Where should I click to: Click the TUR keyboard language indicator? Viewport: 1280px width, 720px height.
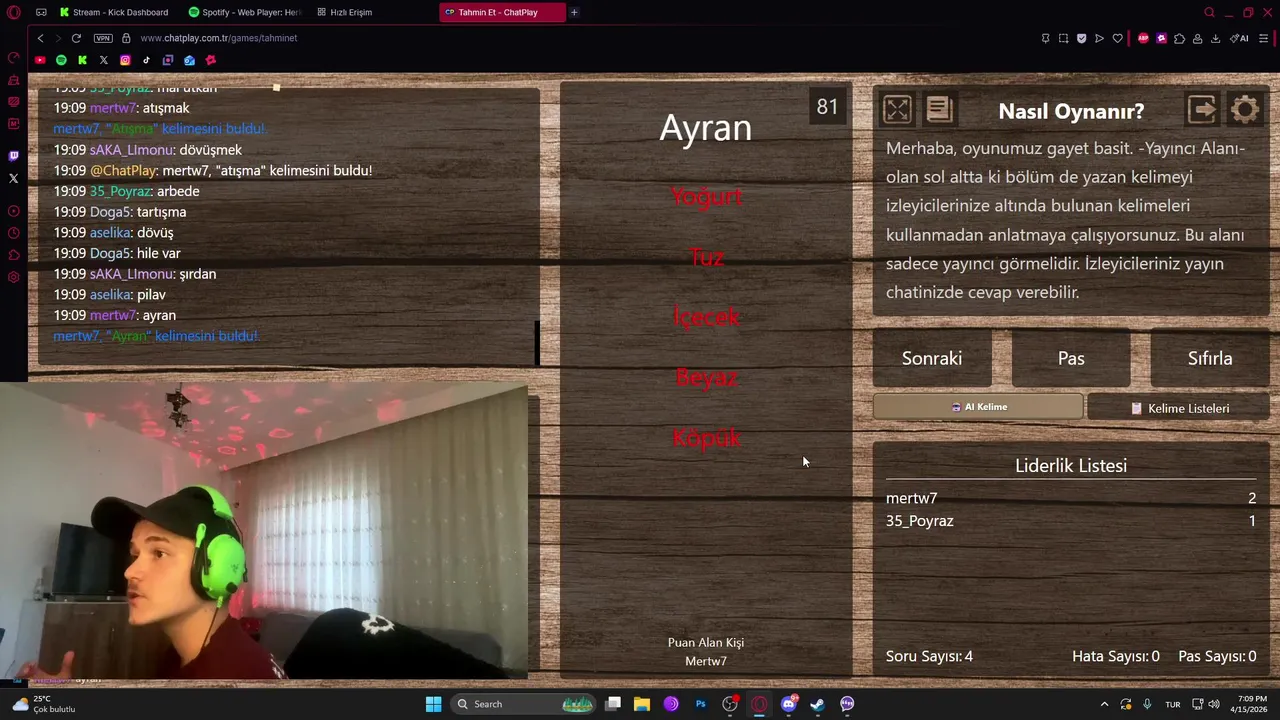(x=1172, y=704)
